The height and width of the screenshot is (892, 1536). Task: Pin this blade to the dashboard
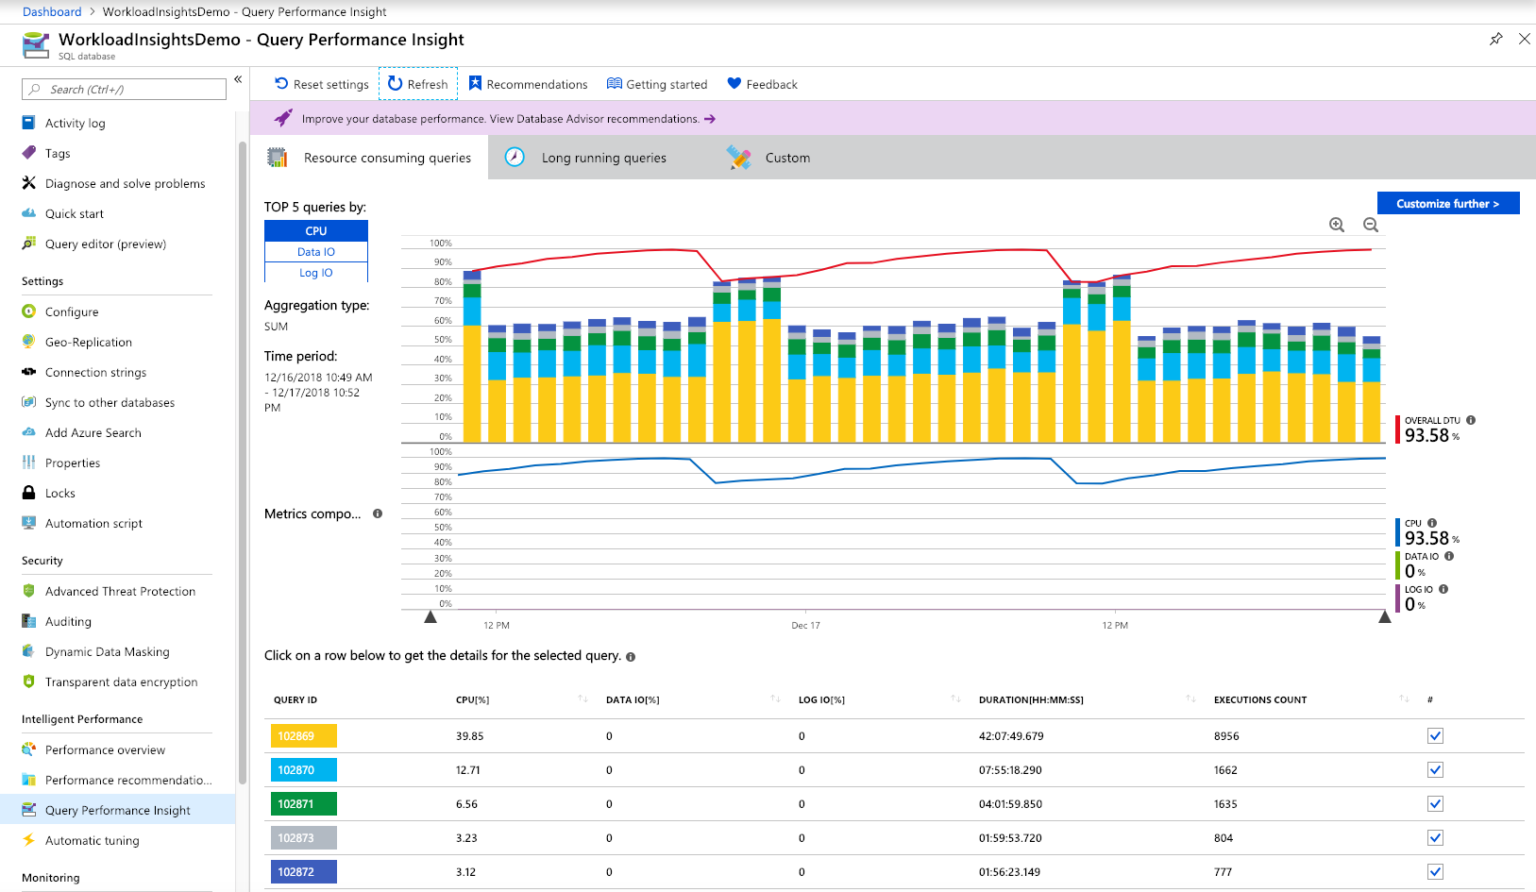click(1495, 39)
